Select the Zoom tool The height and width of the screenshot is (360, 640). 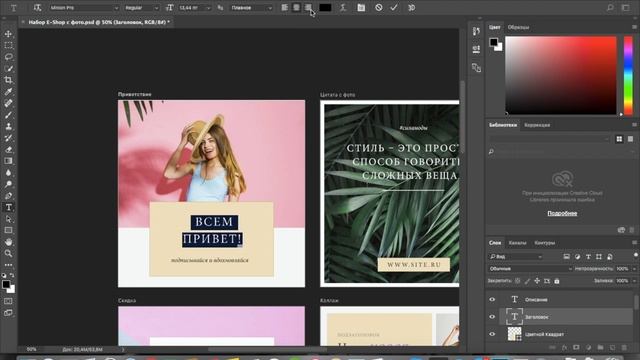8,253
